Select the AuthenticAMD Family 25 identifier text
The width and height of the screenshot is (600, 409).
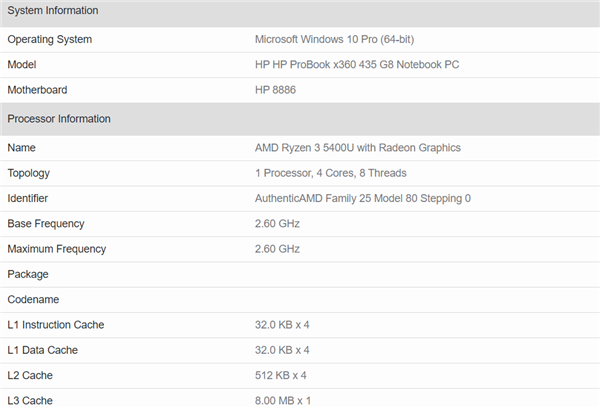pos(363,199)
